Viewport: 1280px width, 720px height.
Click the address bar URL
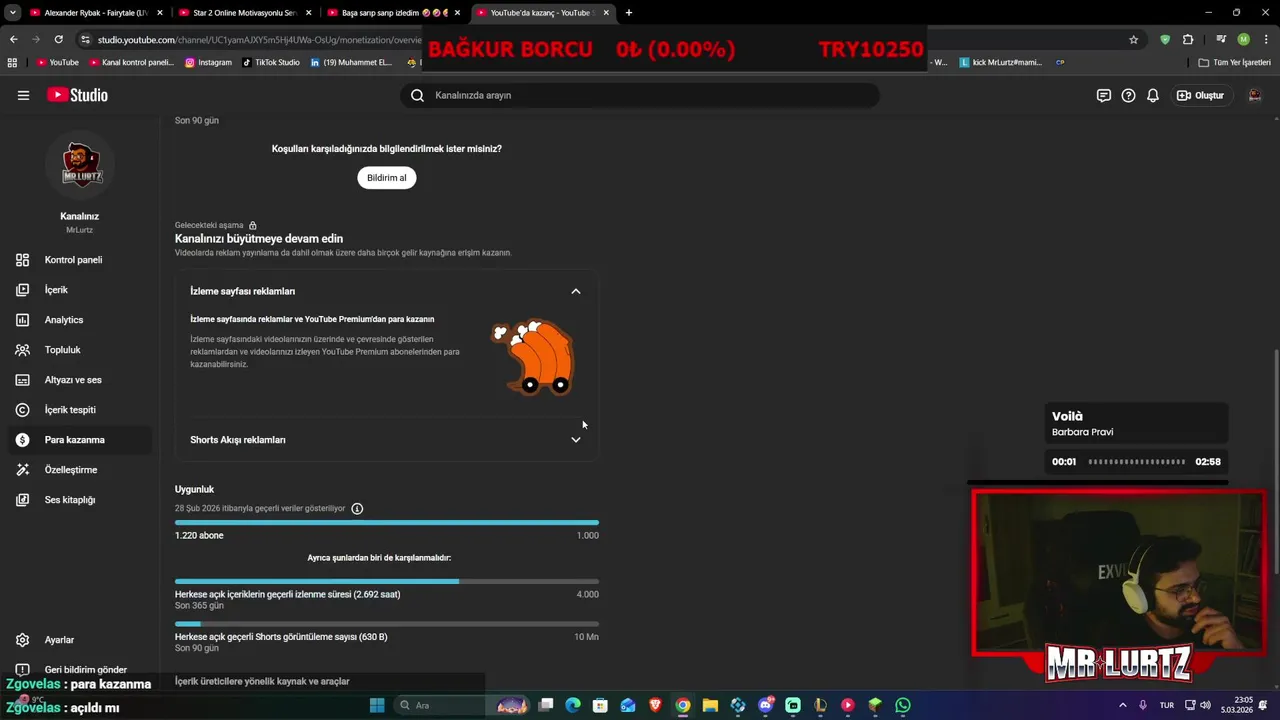click(x=260, y=40)
